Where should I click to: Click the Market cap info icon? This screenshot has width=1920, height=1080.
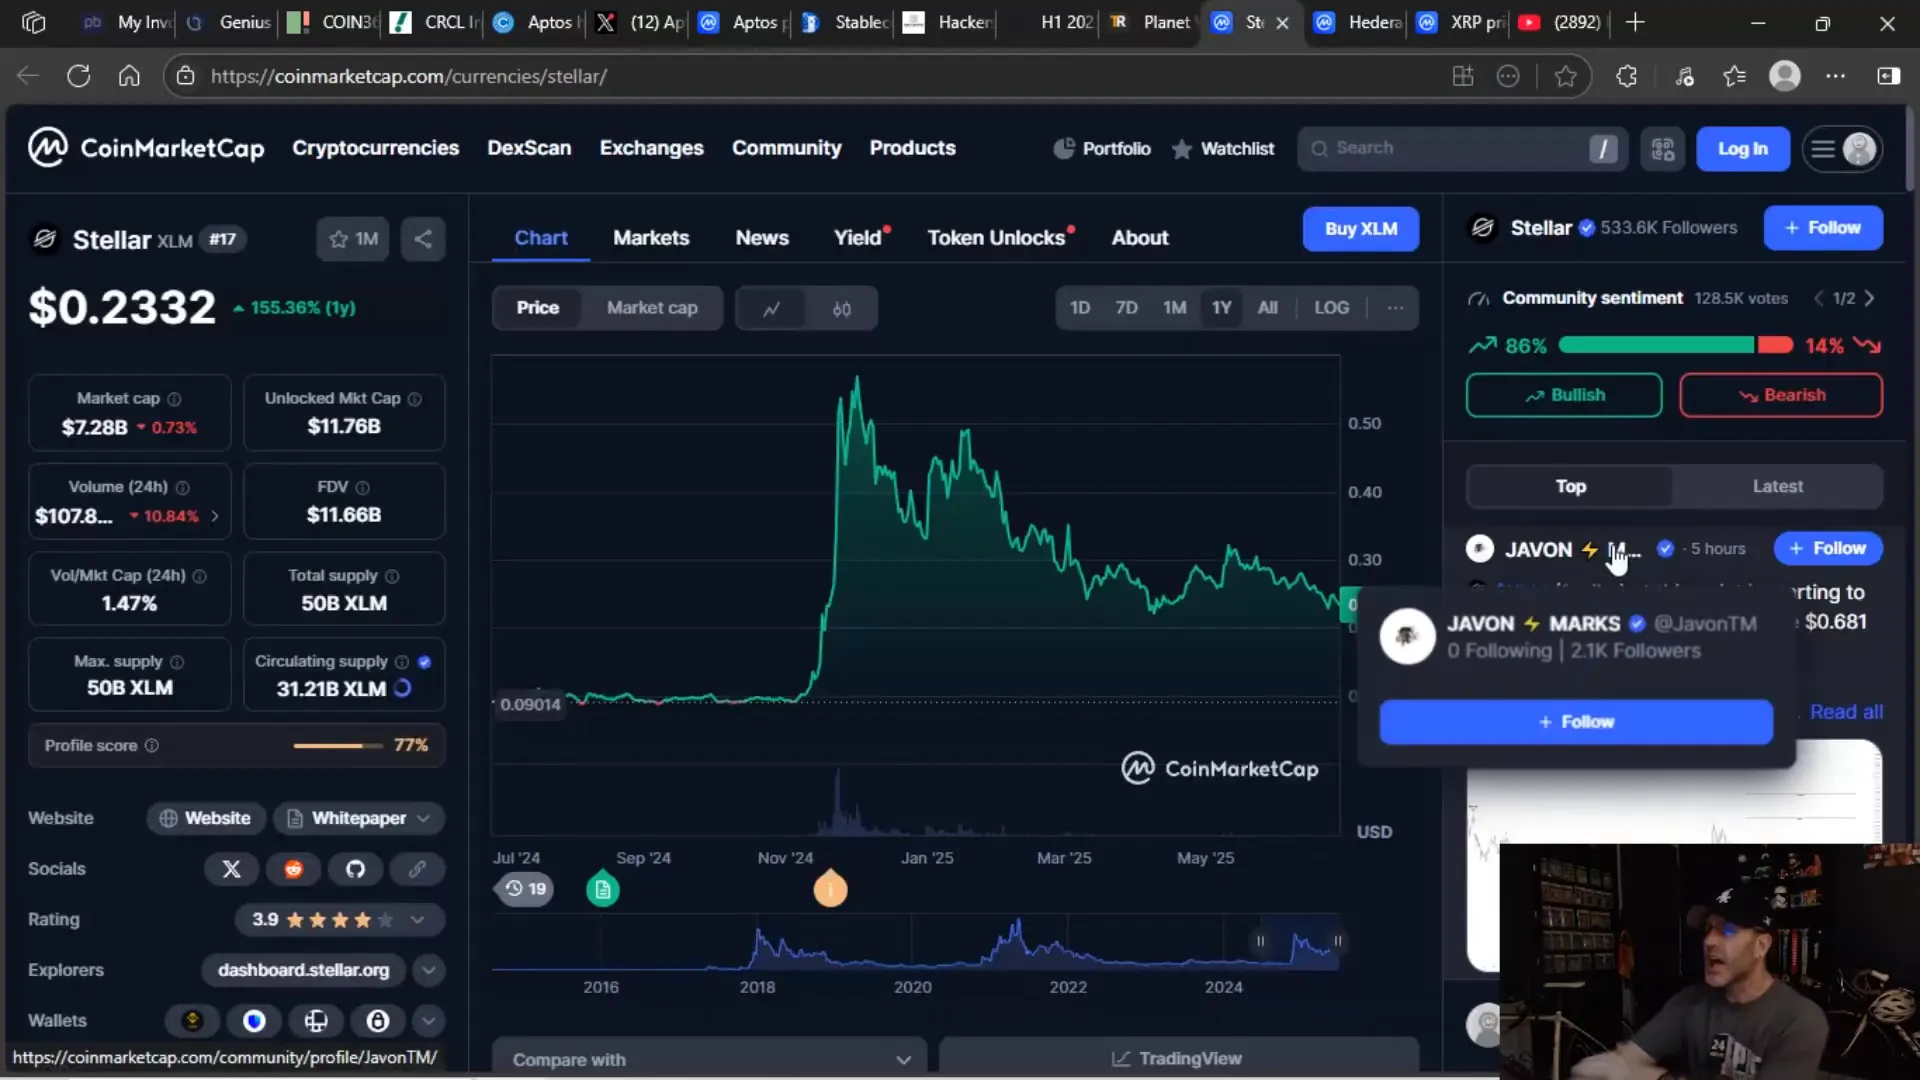coord(174,399)
